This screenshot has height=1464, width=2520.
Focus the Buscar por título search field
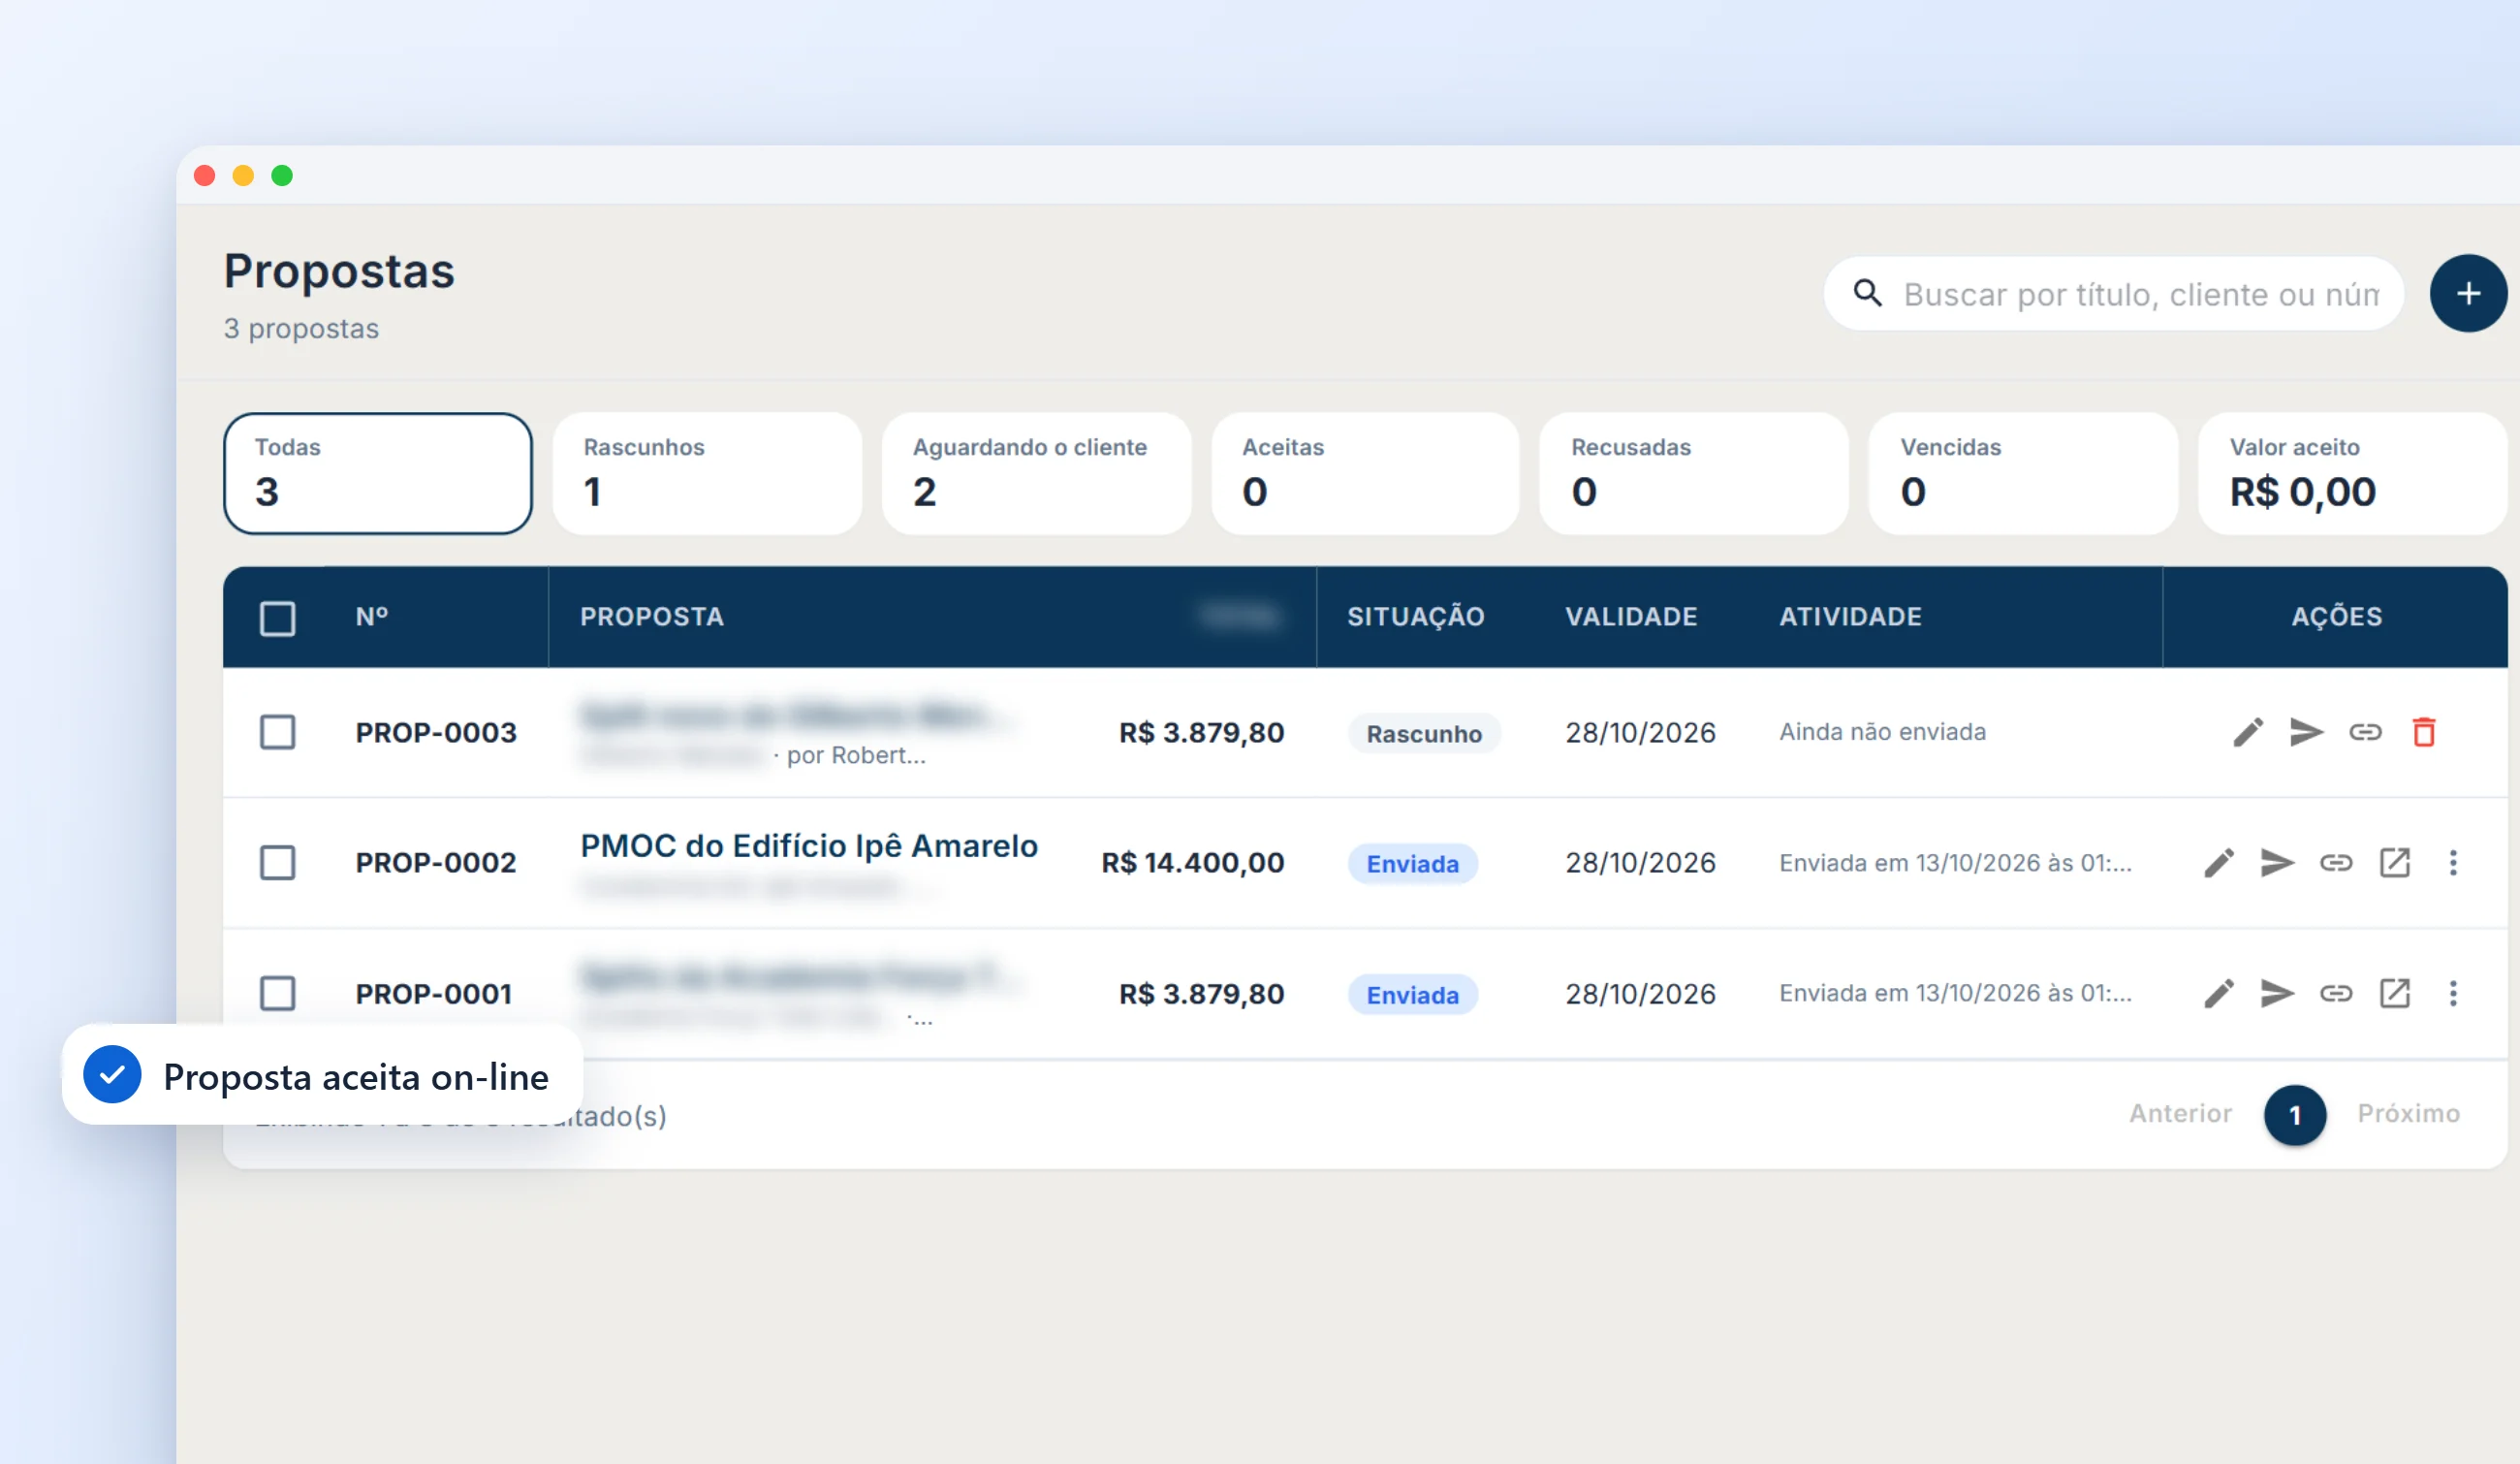[2113, 294]
